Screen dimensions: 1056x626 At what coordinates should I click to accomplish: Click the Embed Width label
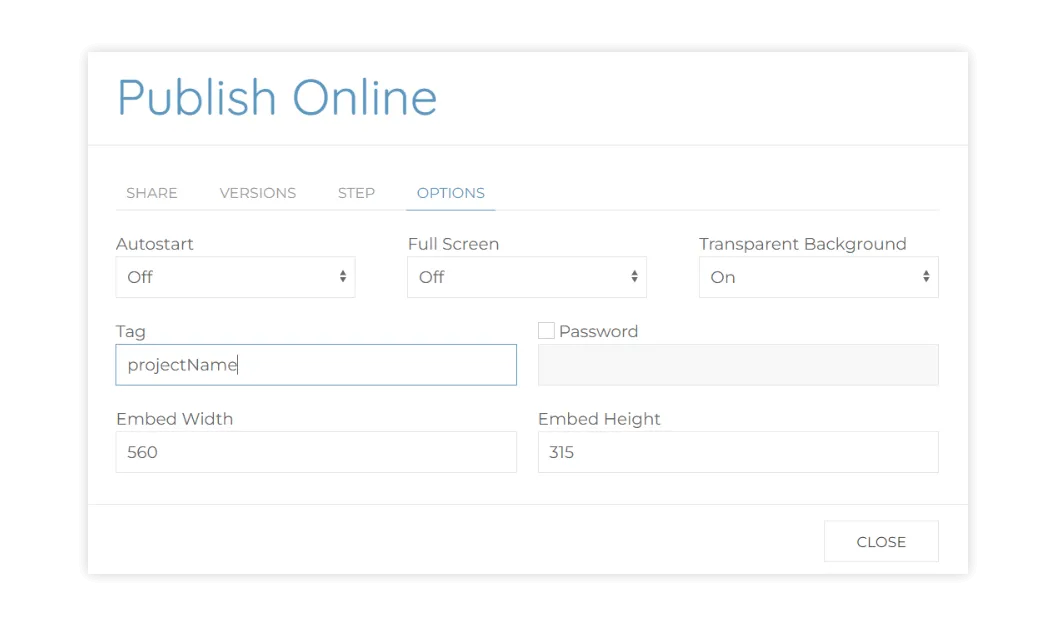tap(174, 419)
